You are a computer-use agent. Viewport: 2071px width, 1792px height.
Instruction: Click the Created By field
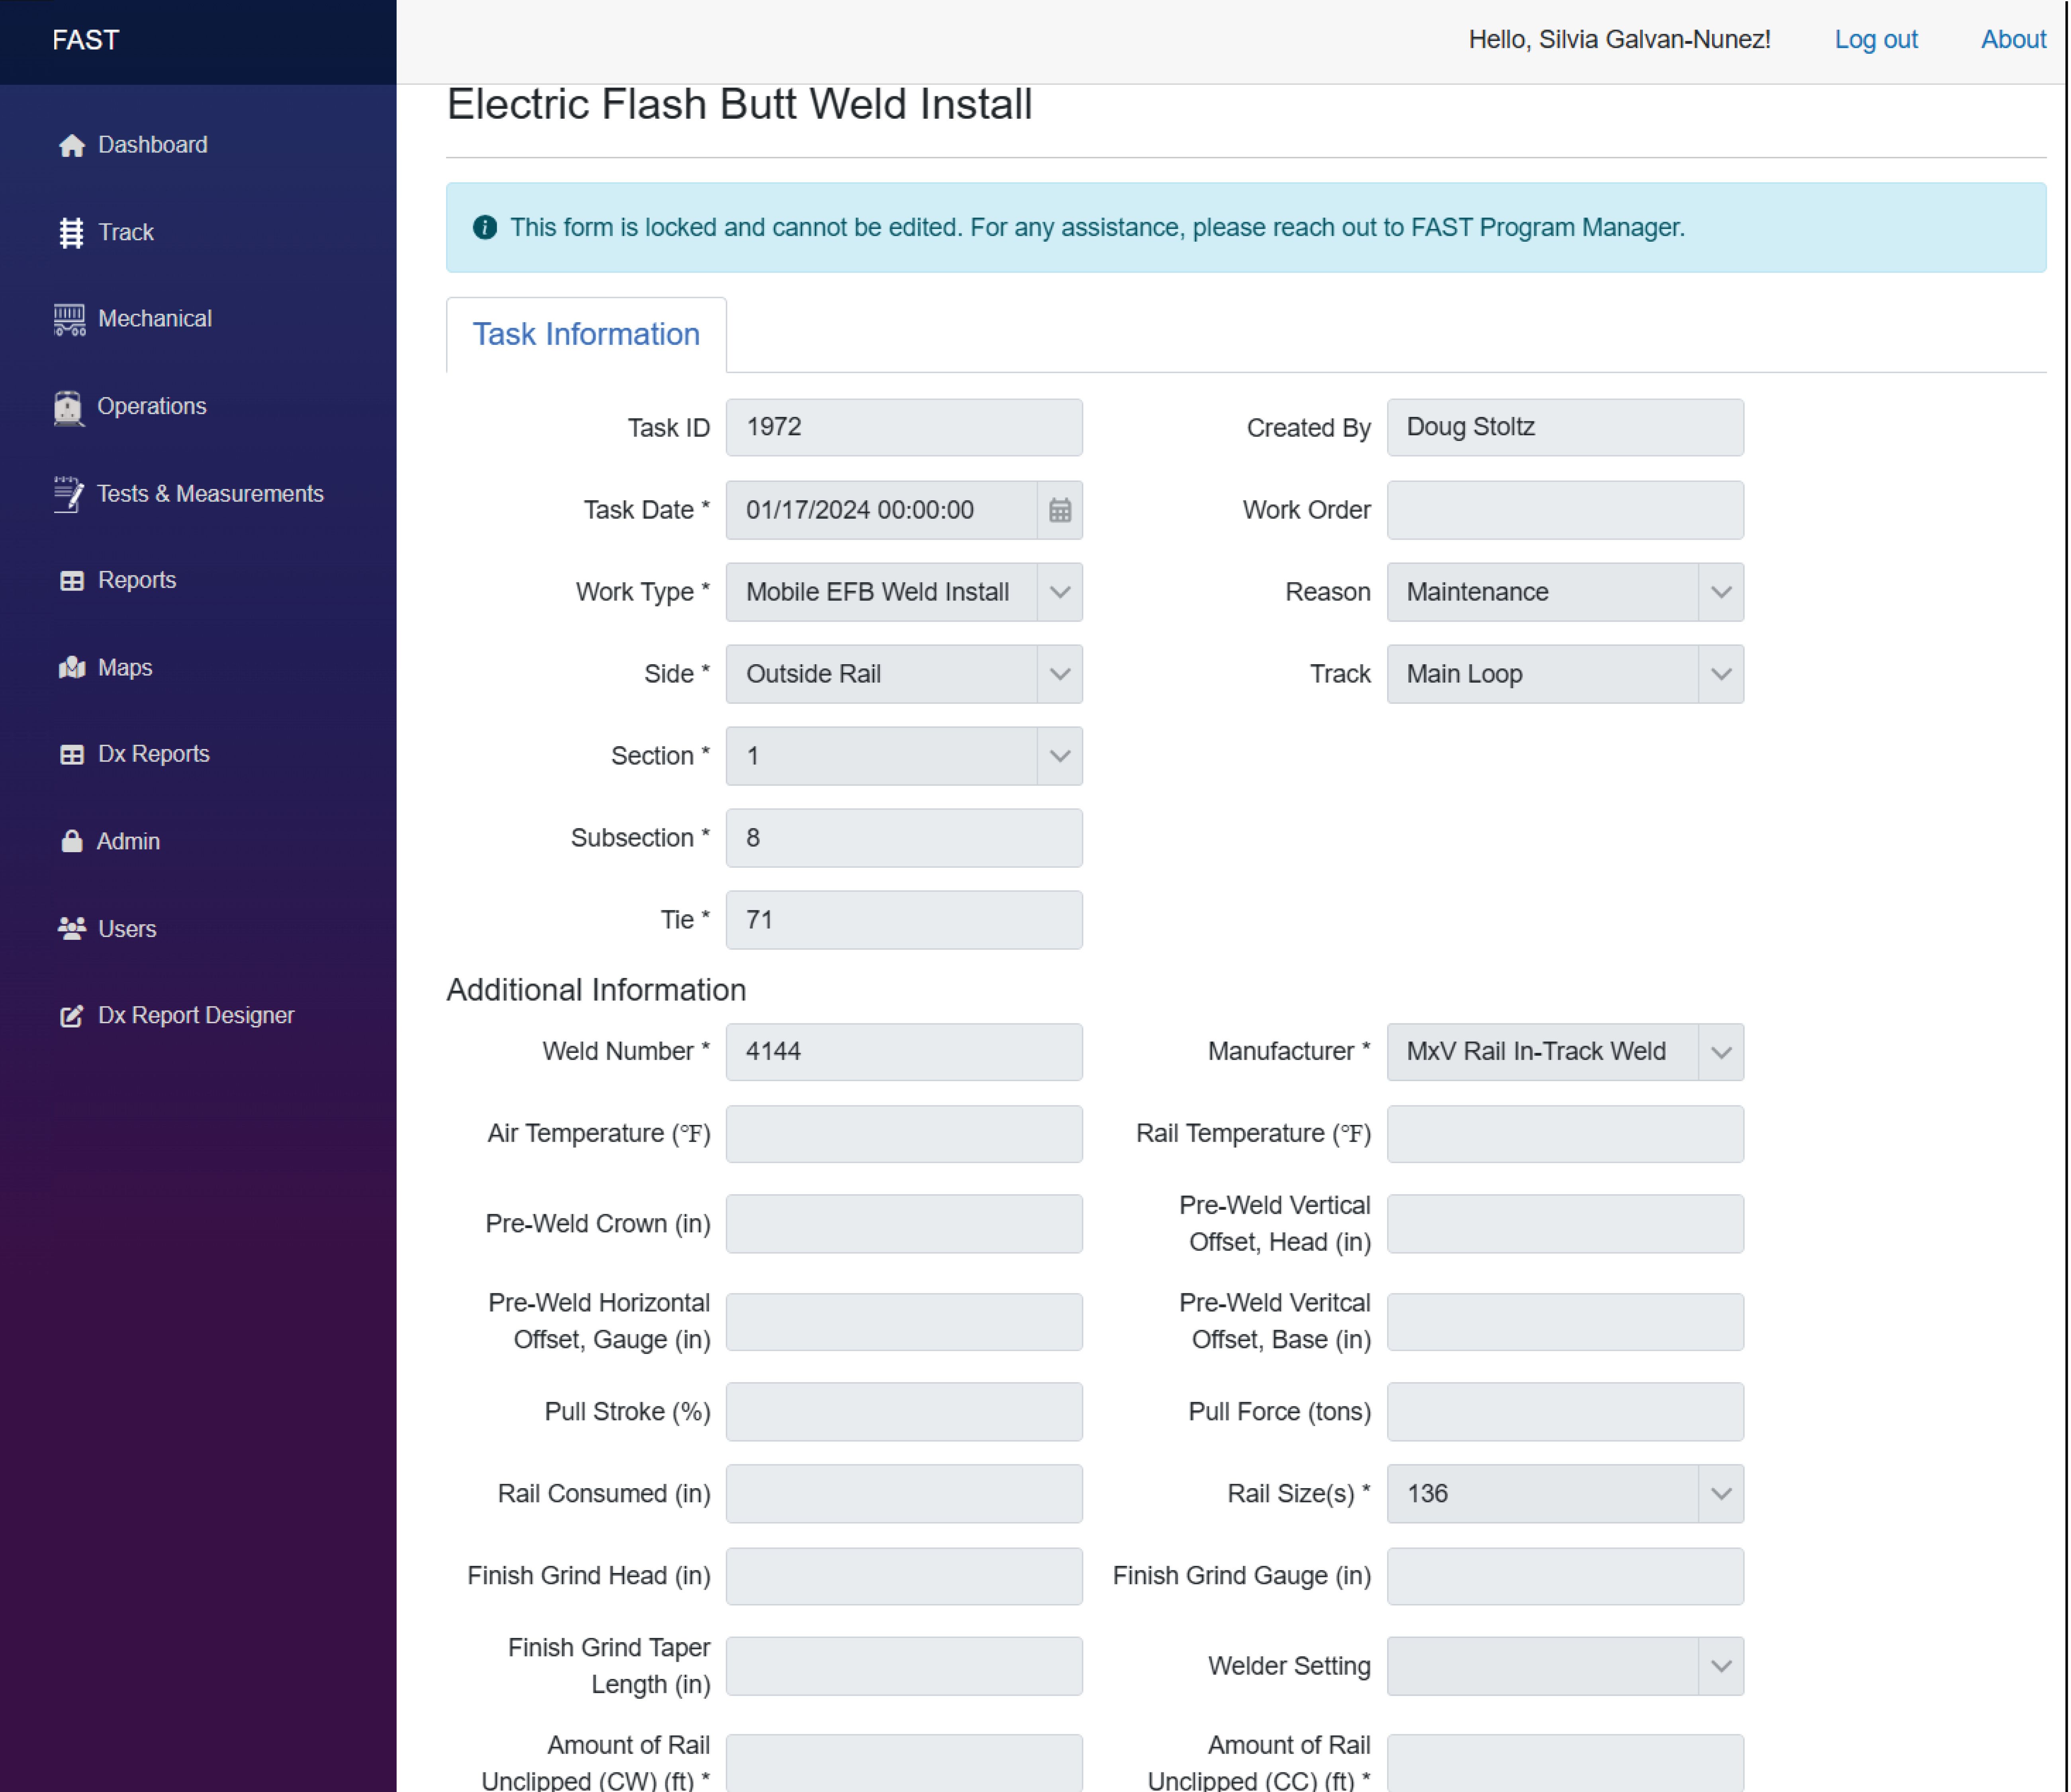[x=1565, y=428]
